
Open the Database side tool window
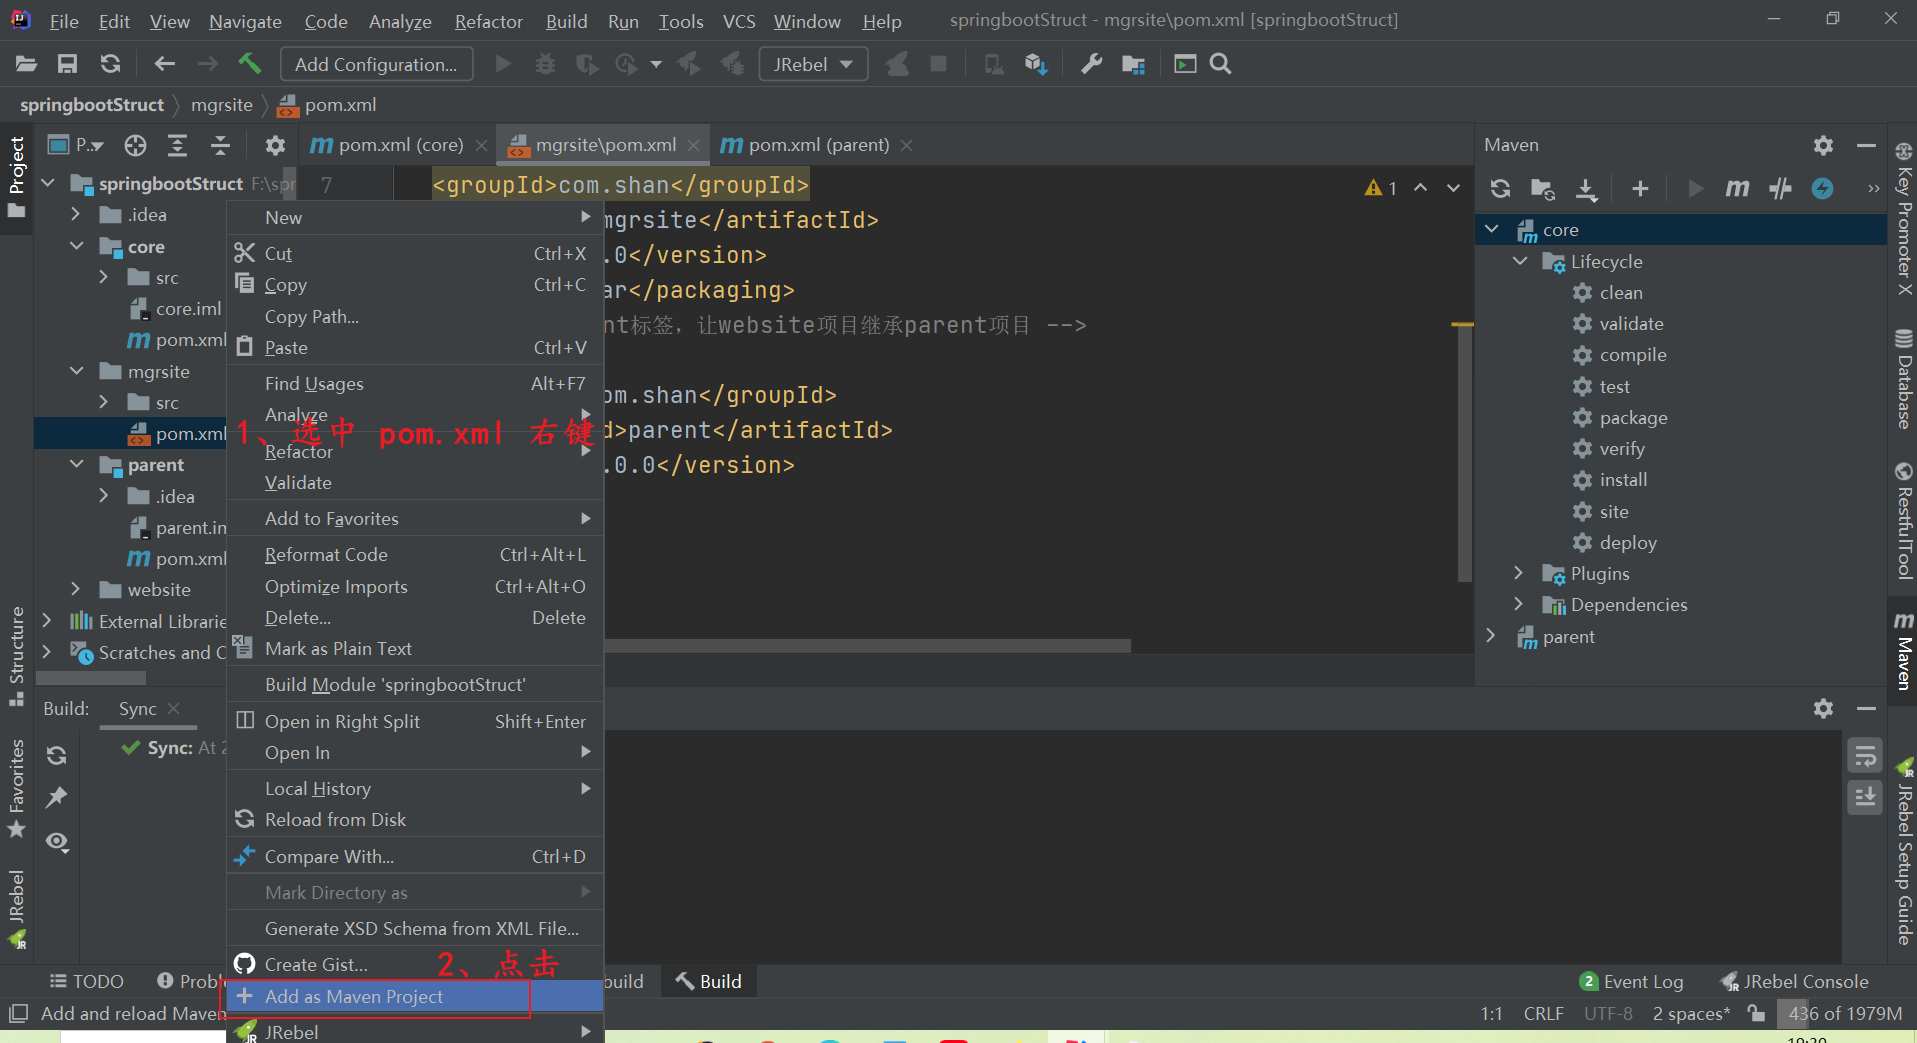tap(1904, 380)
